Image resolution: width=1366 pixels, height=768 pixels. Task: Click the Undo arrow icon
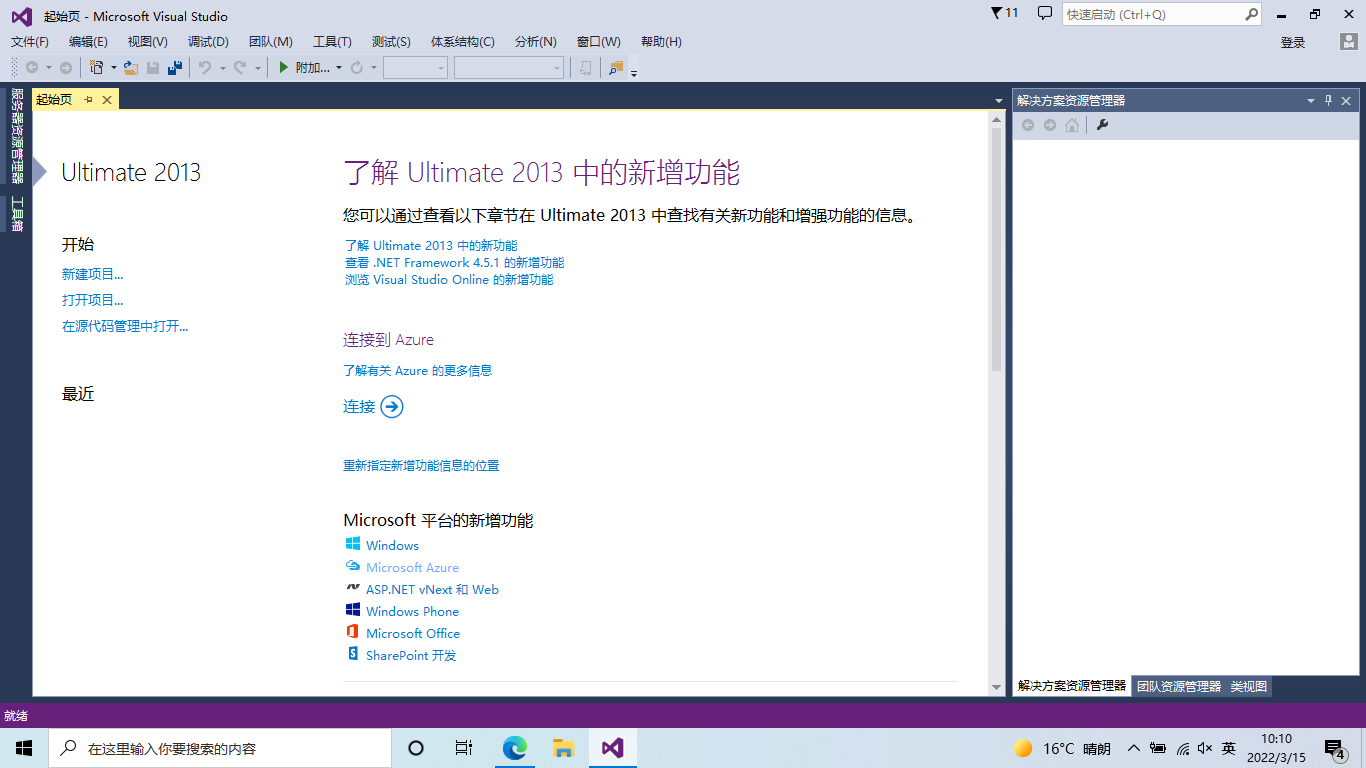(205, 67)
